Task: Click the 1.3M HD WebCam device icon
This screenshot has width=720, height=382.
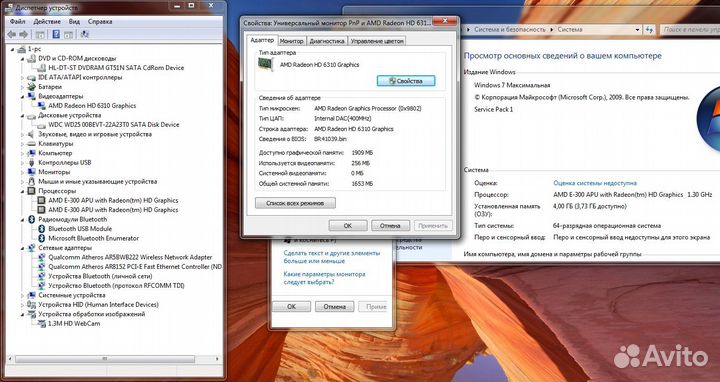Action: point(42,324)
